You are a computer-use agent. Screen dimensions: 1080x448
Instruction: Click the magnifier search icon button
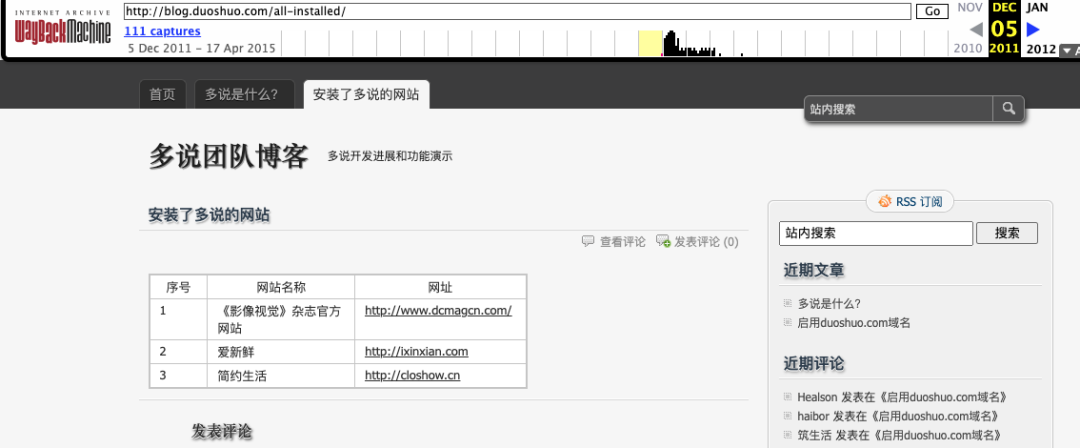1008,108
